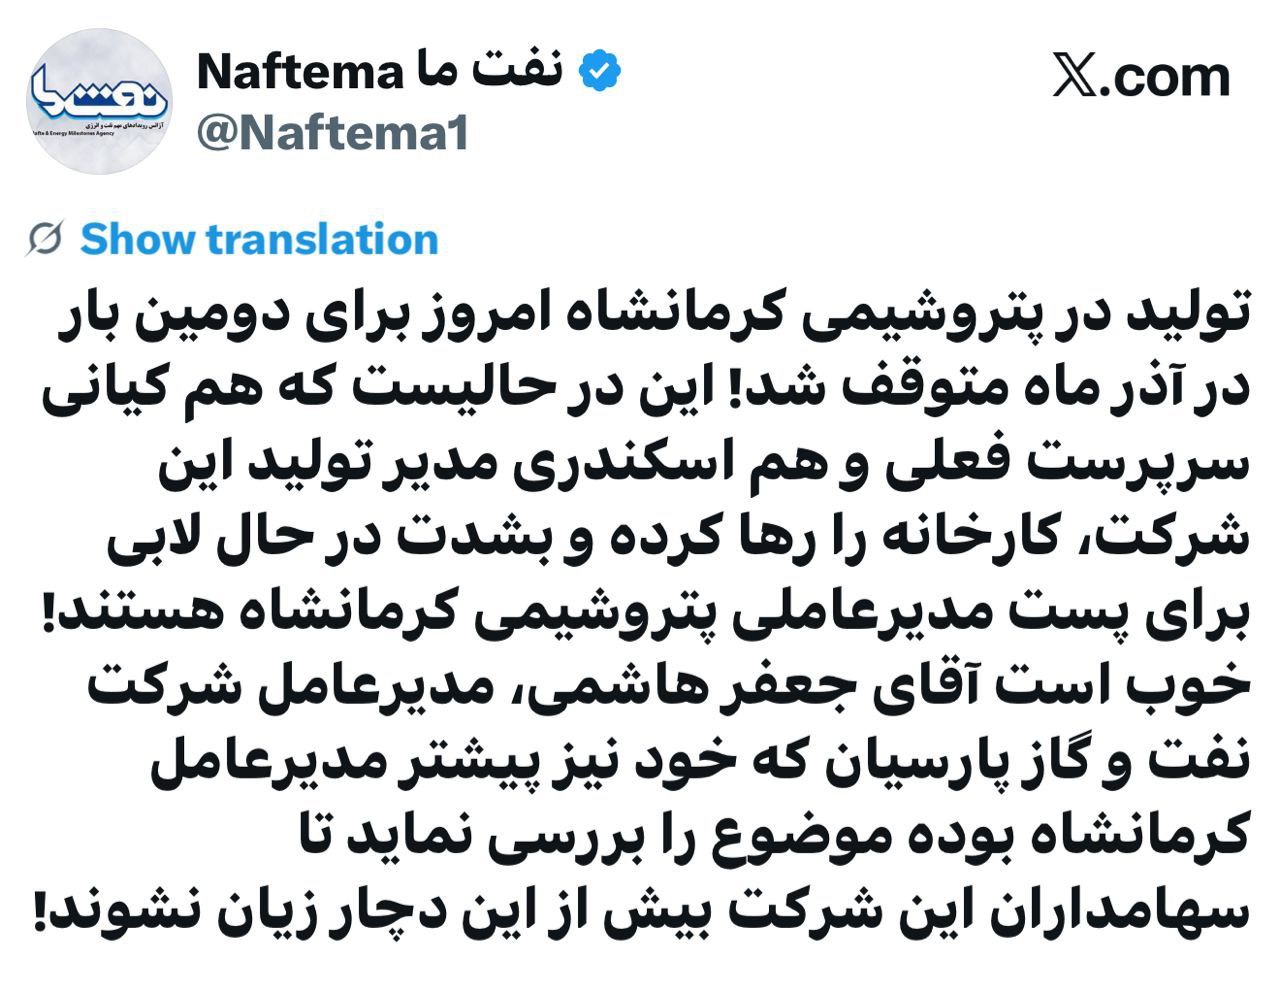The image size is (1280, 1001).
Task: Open the Naftema profile avatar
Action: 99,101
